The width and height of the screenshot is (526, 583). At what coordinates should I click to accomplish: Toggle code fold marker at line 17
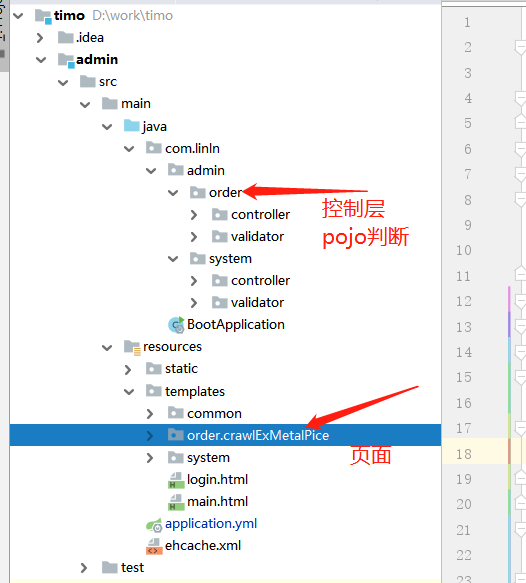coord(520,429)
